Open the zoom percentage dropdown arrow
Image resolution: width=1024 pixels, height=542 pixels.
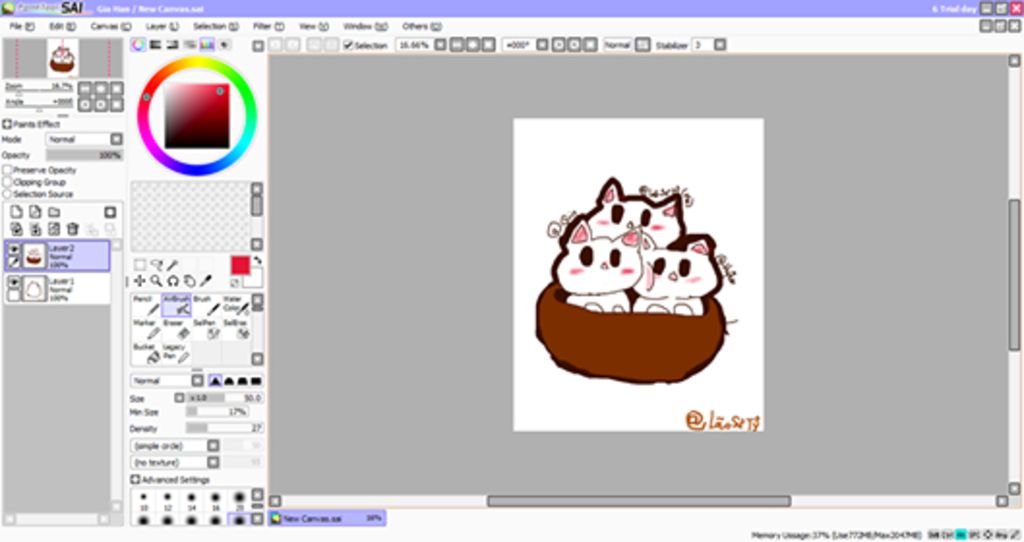tap(440, 45)
